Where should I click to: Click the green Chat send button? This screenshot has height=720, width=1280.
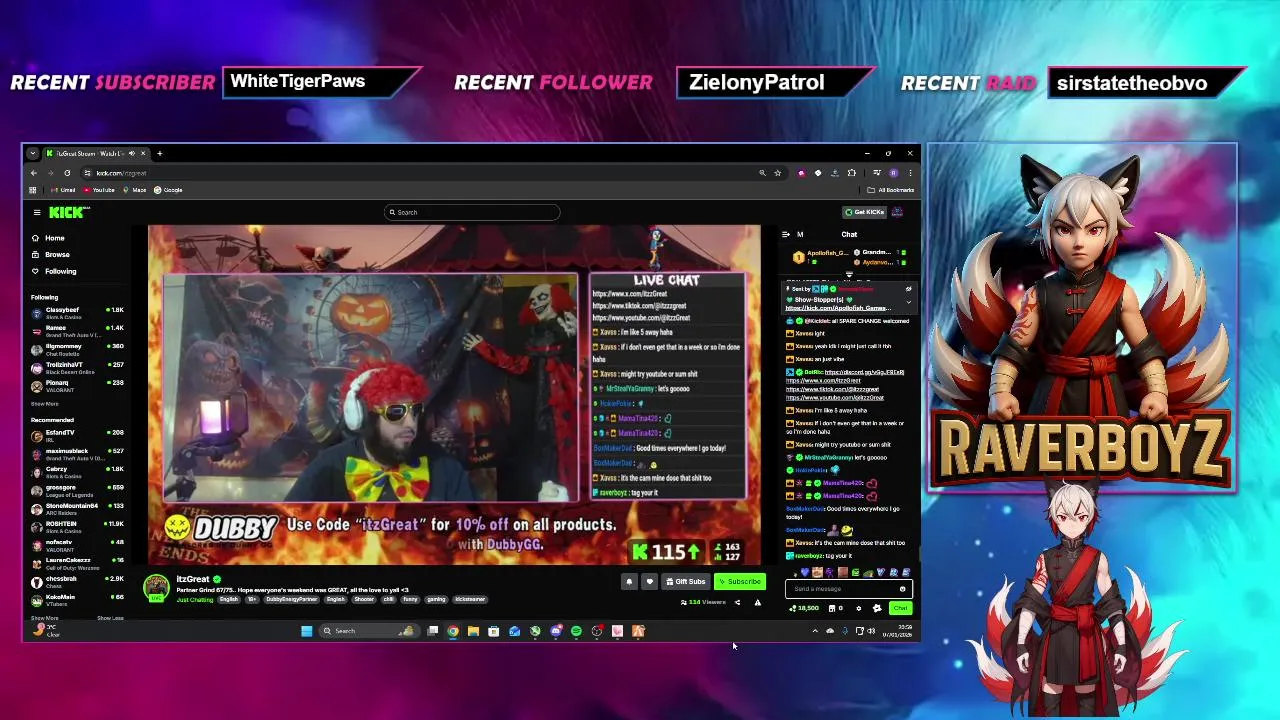pyautogui.click(x=900, y=608)
